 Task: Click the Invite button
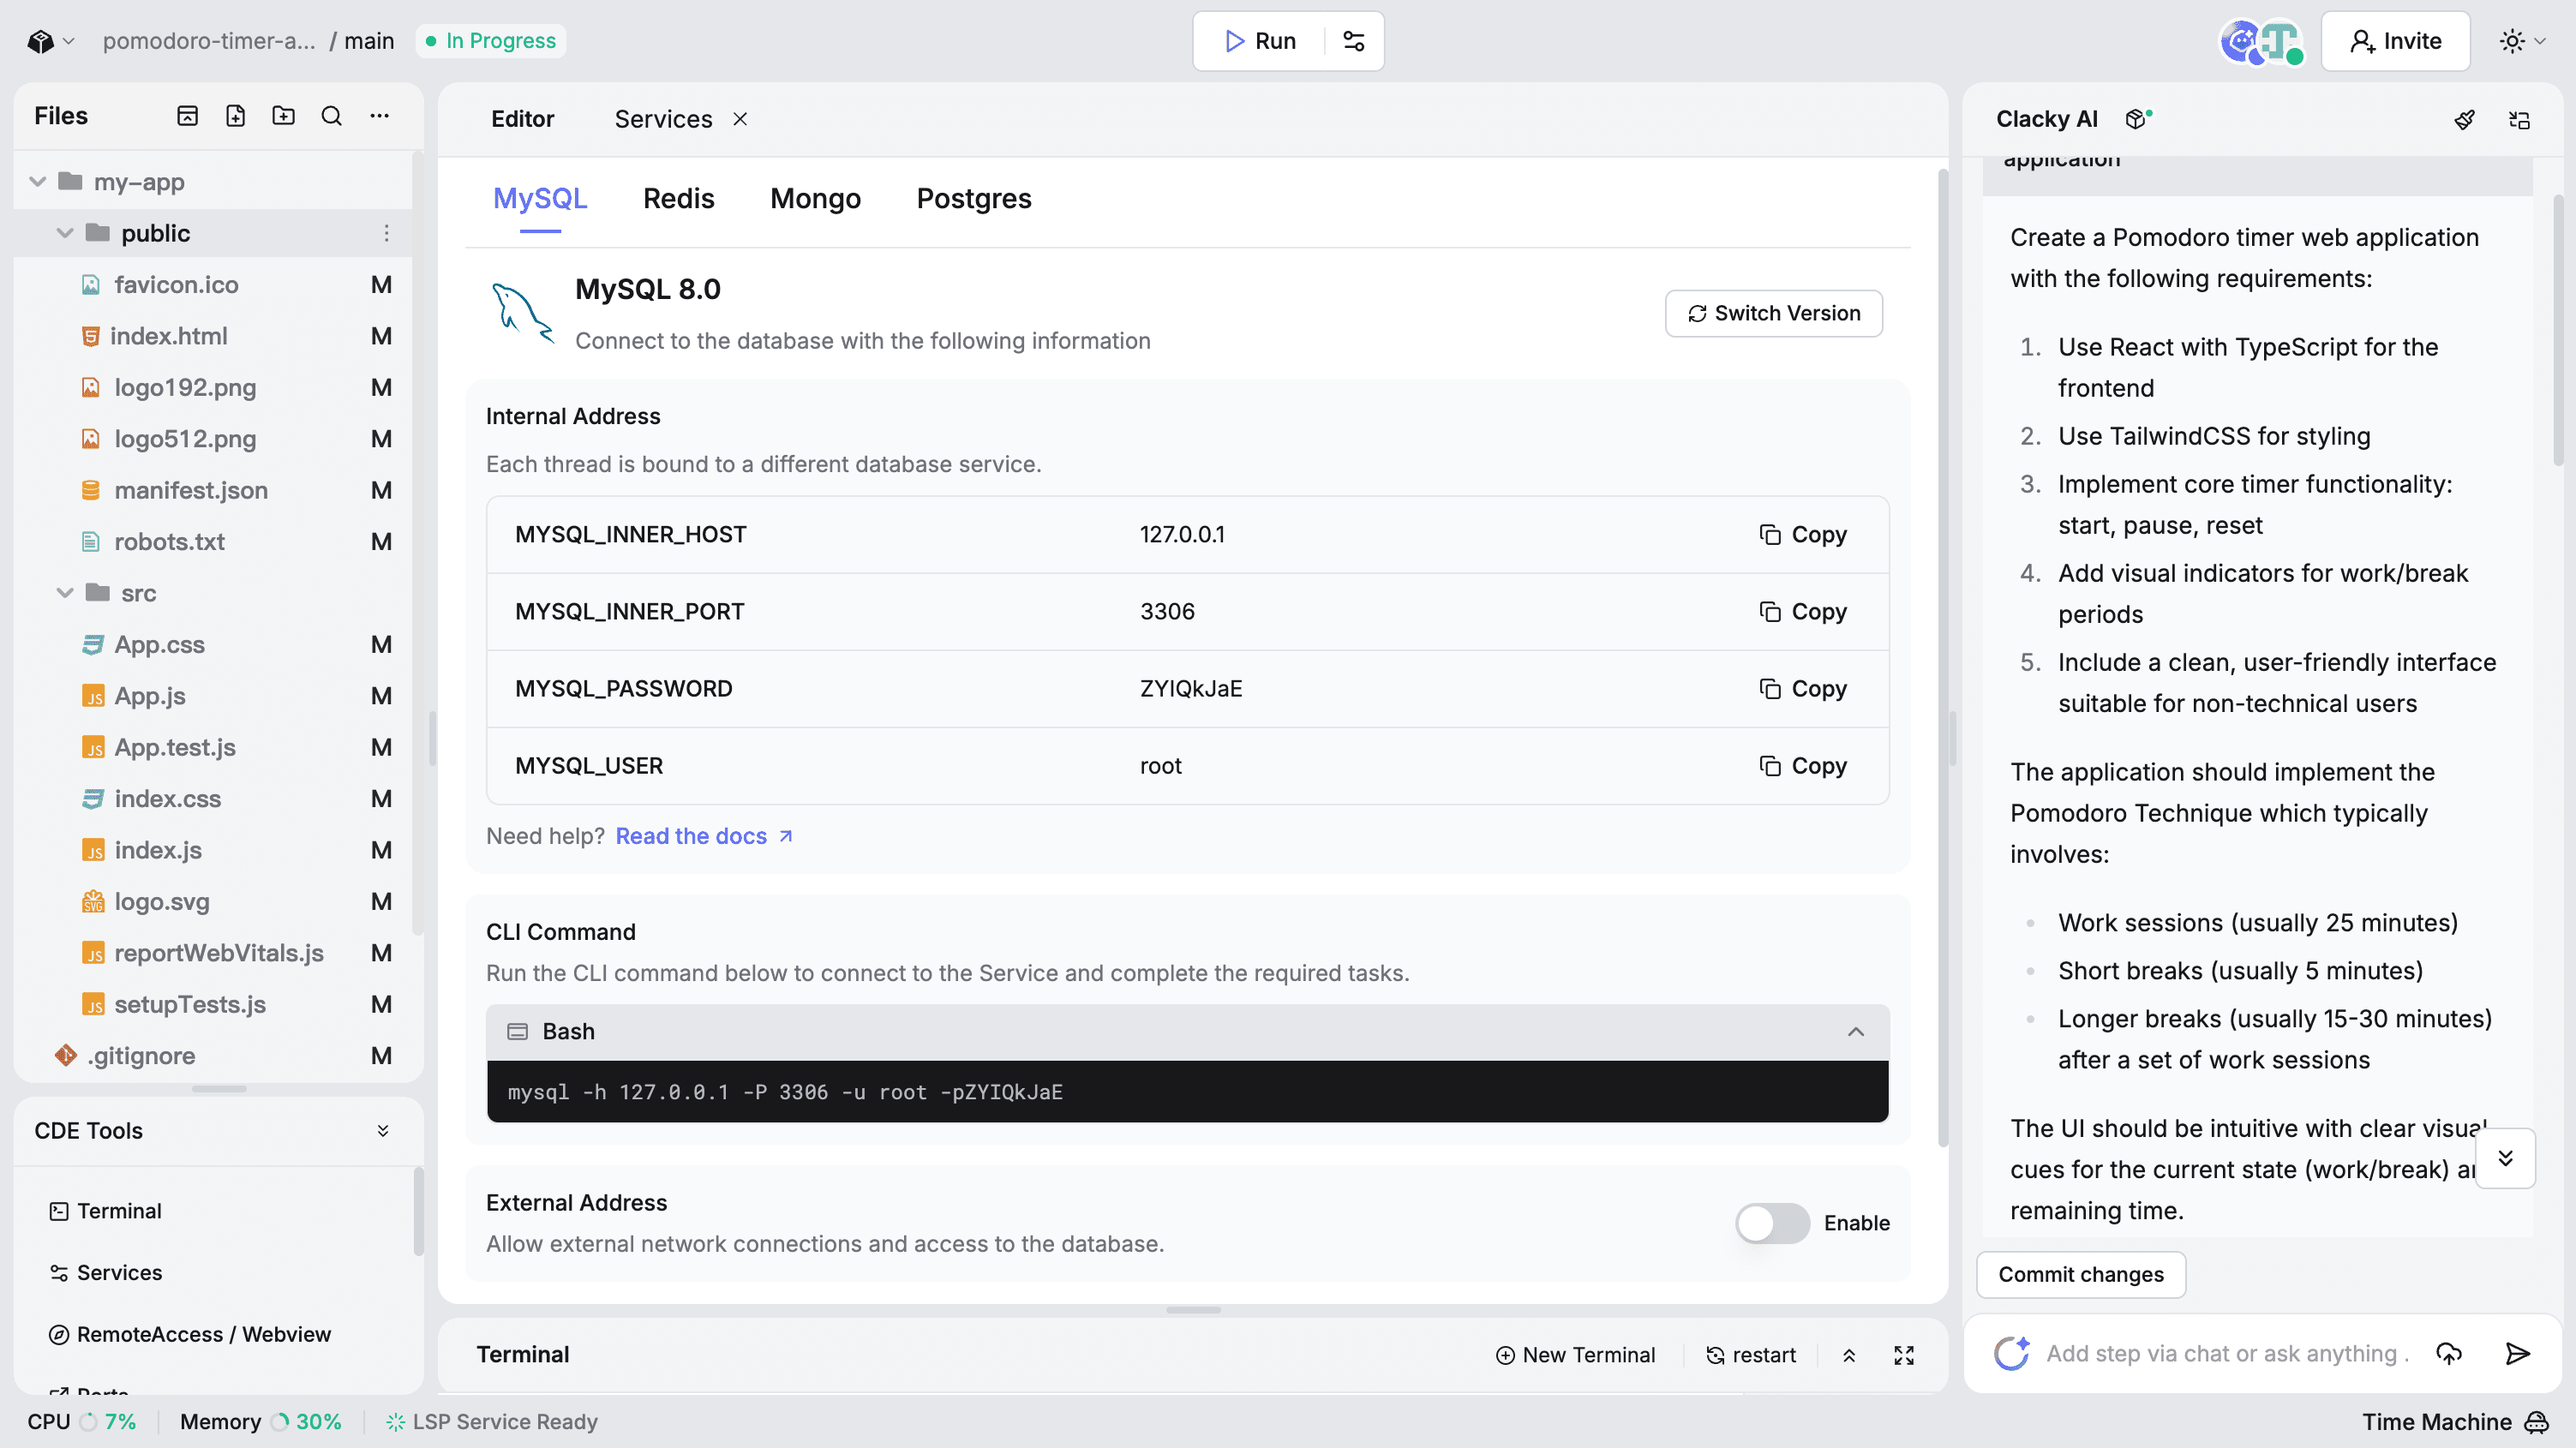point(2395,41)
